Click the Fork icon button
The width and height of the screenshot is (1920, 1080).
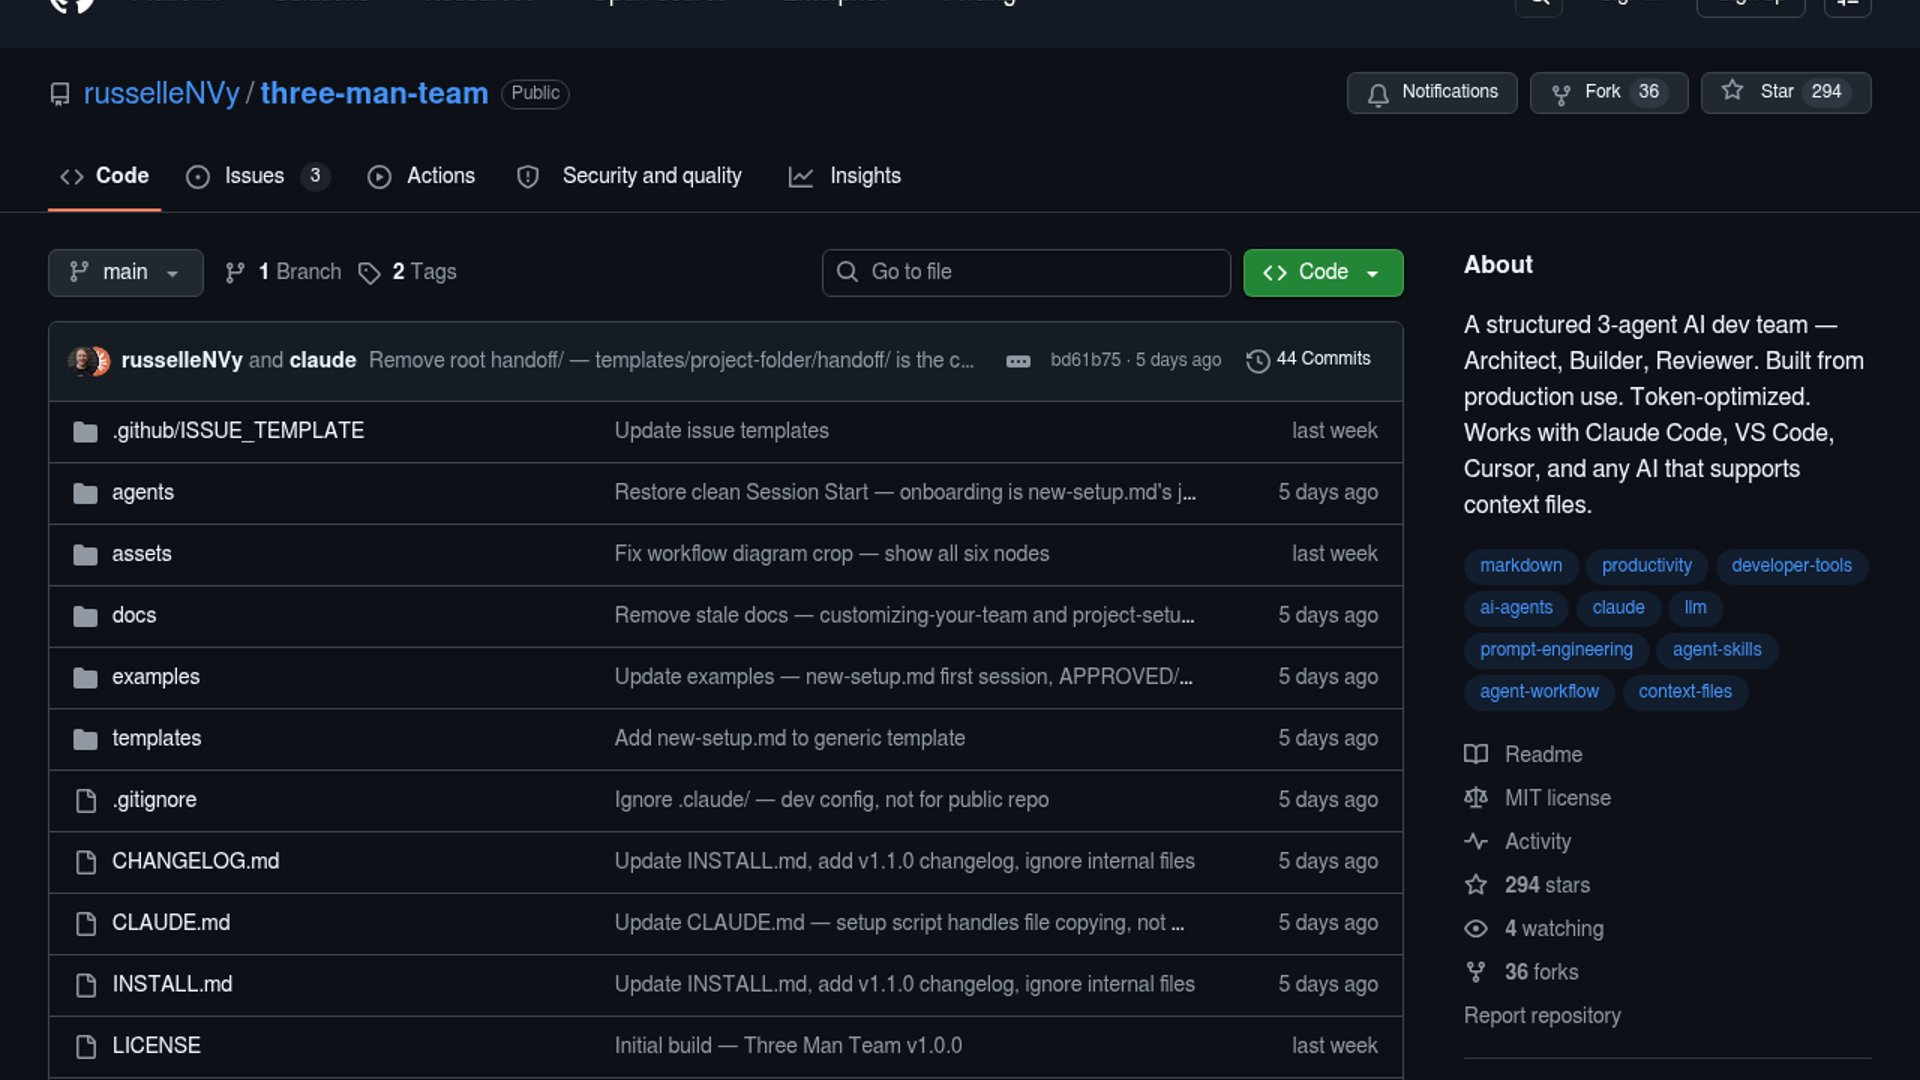1560,94
